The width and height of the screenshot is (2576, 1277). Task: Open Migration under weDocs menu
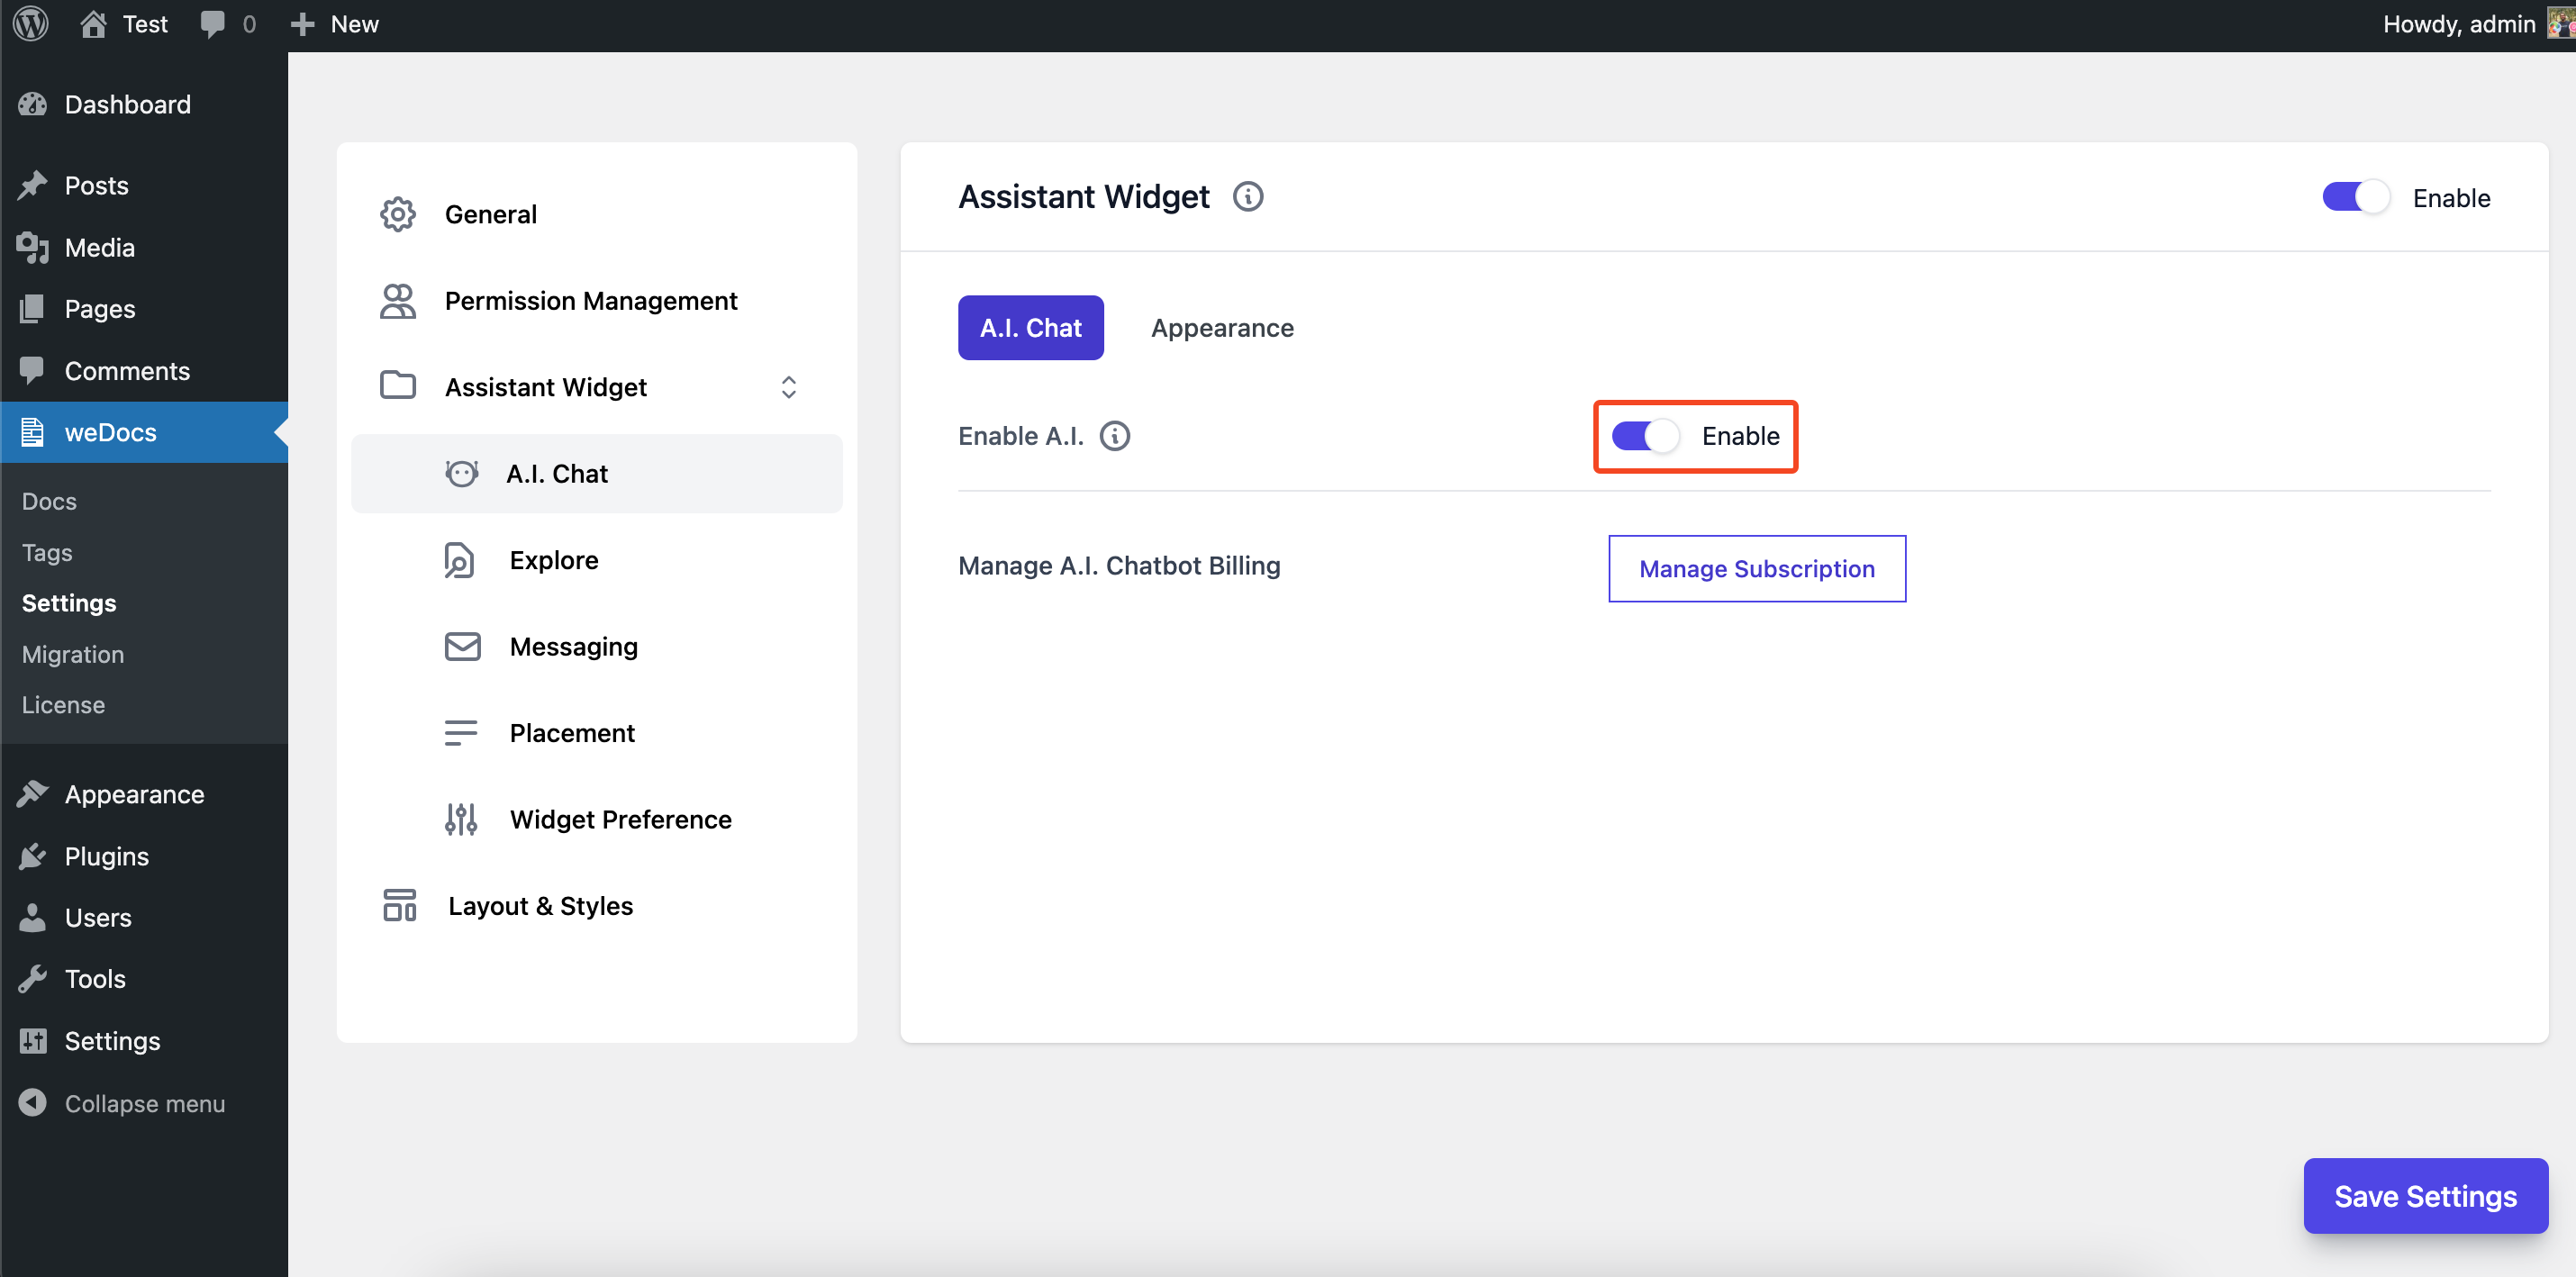(x=73, y=654)
